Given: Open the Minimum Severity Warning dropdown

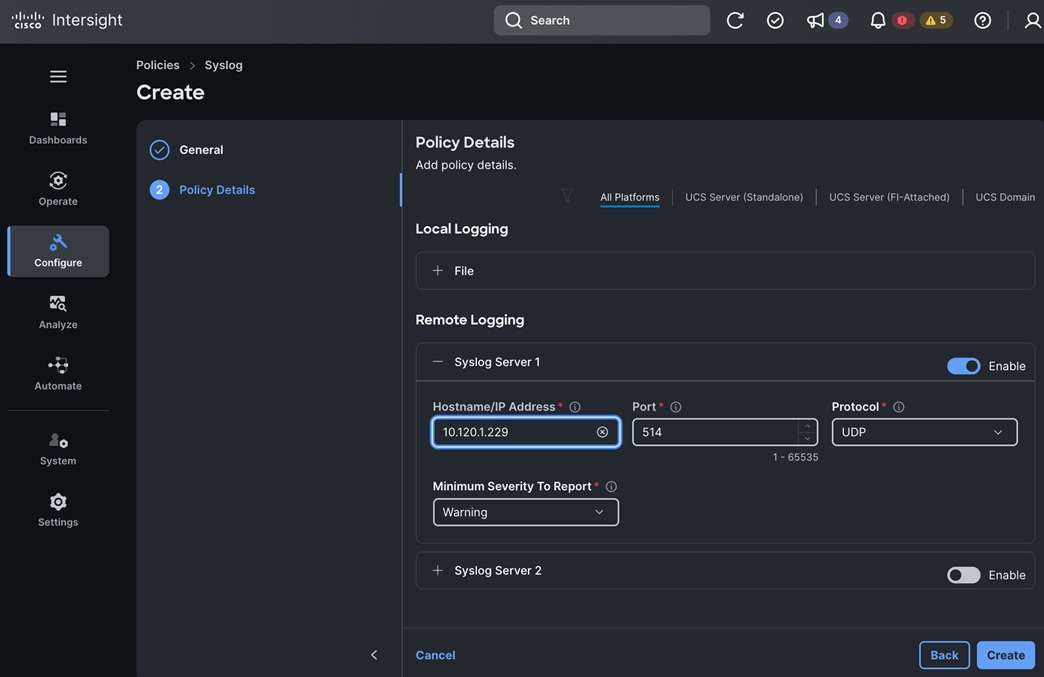Looking at the screenshot, I should click(x=525, y=513).
